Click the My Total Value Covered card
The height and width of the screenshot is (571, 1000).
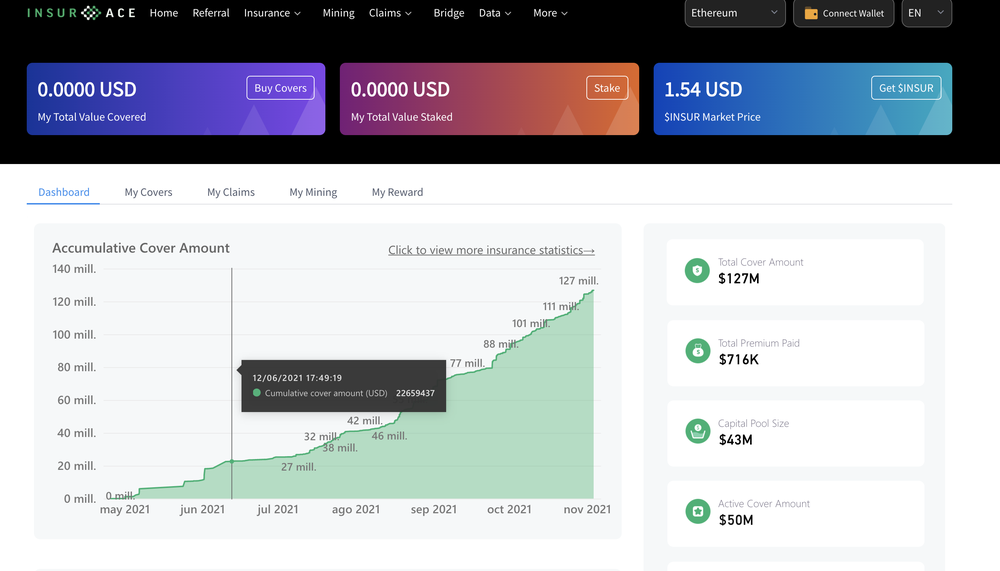(176, 99)
